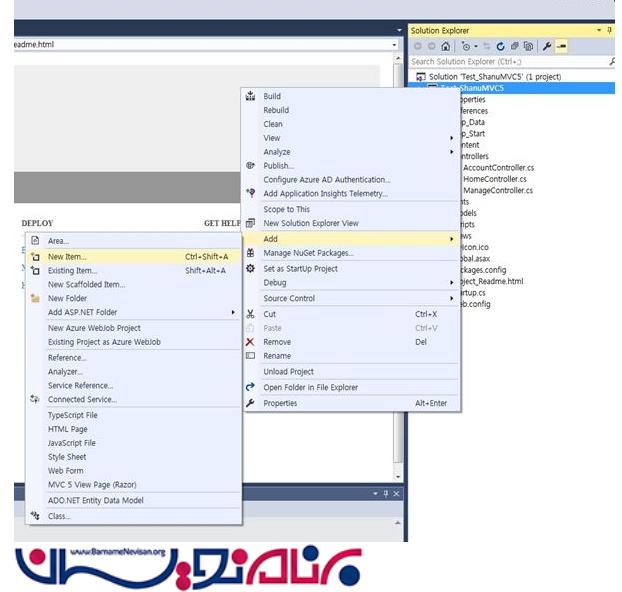Image resolution: width=622 pixels, height=592 pixels.
Task: Click New Item icon in submenu
Action: click(x=35, y=257)
